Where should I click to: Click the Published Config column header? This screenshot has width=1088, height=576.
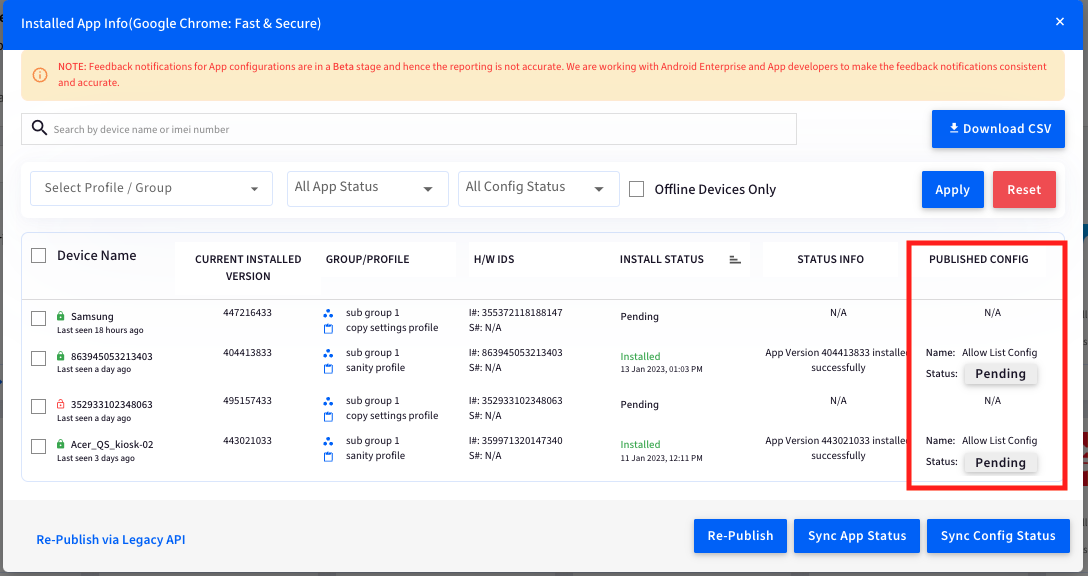pyautogui.click(x=979, y=259)
